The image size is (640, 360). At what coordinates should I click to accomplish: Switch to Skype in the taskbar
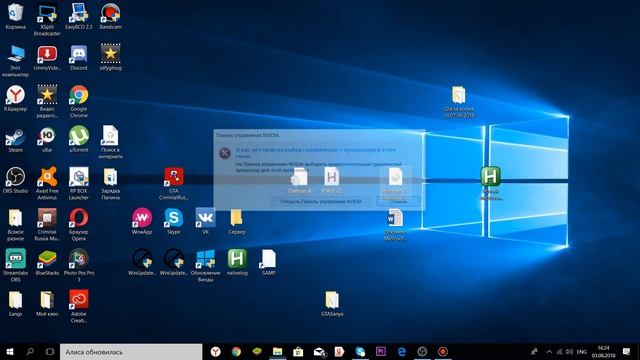(x=360, y=351)
